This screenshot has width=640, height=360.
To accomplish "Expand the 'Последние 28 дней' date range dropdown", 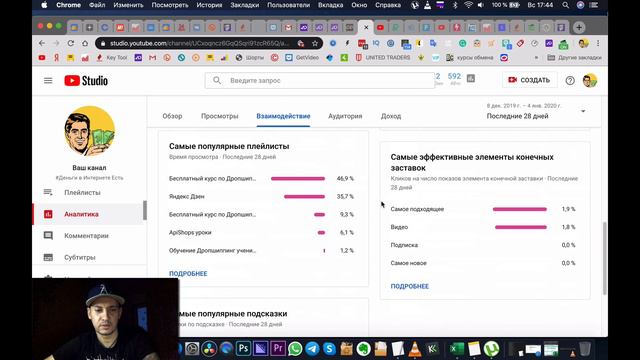I will click(536, 111).
